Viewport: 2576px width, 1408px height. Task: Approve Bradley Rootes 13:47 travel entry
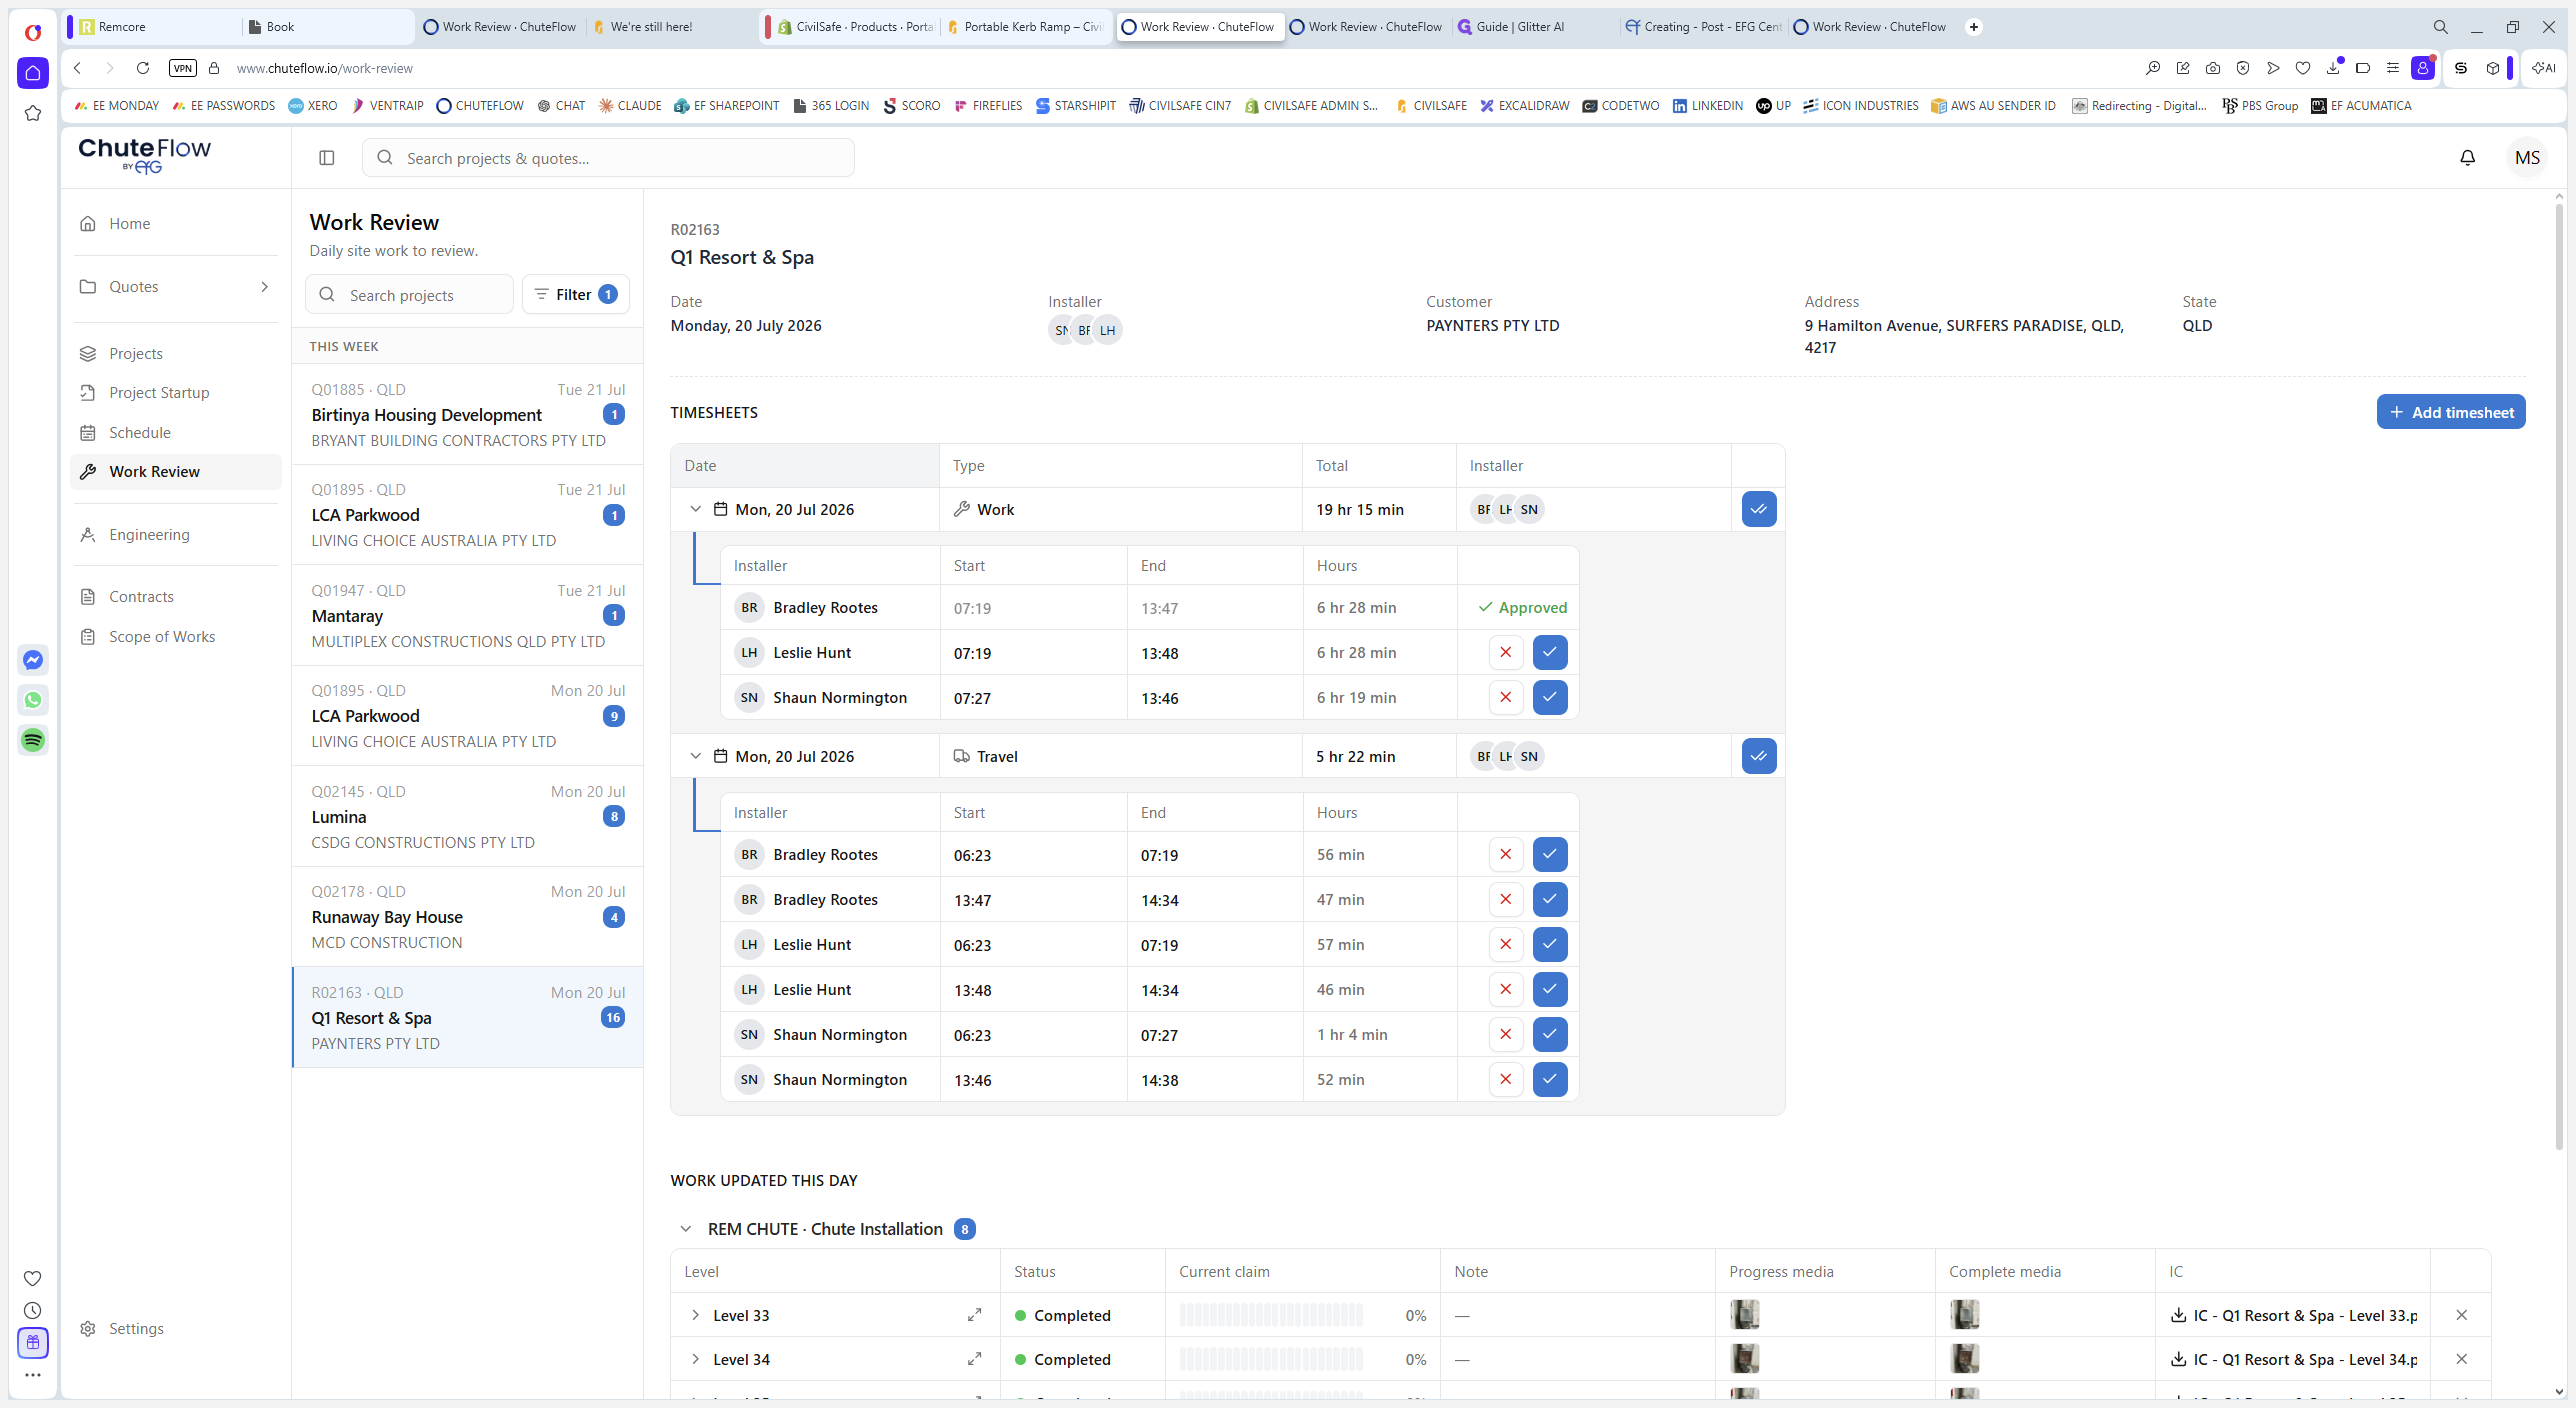tap(1549, 899)
